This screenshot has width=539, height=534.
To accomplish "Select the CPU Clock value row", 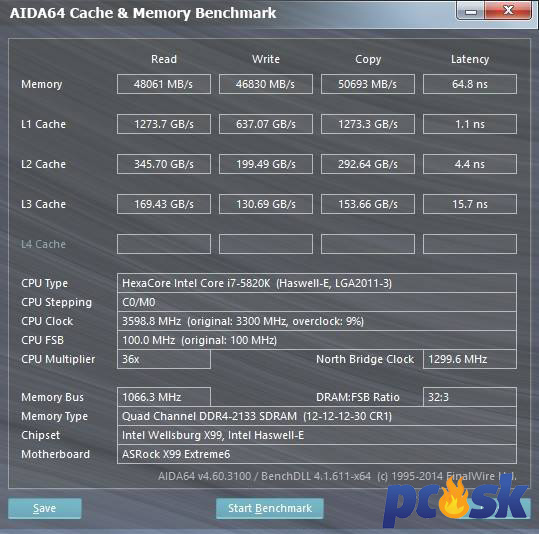I will (x=317, y=321).
